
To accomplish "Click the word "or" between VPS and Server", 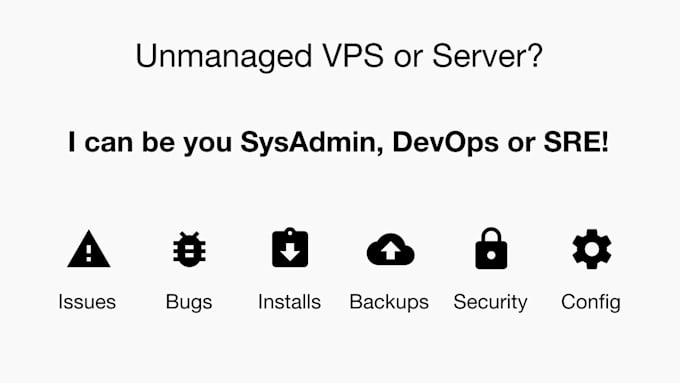I will coord(408,59).
